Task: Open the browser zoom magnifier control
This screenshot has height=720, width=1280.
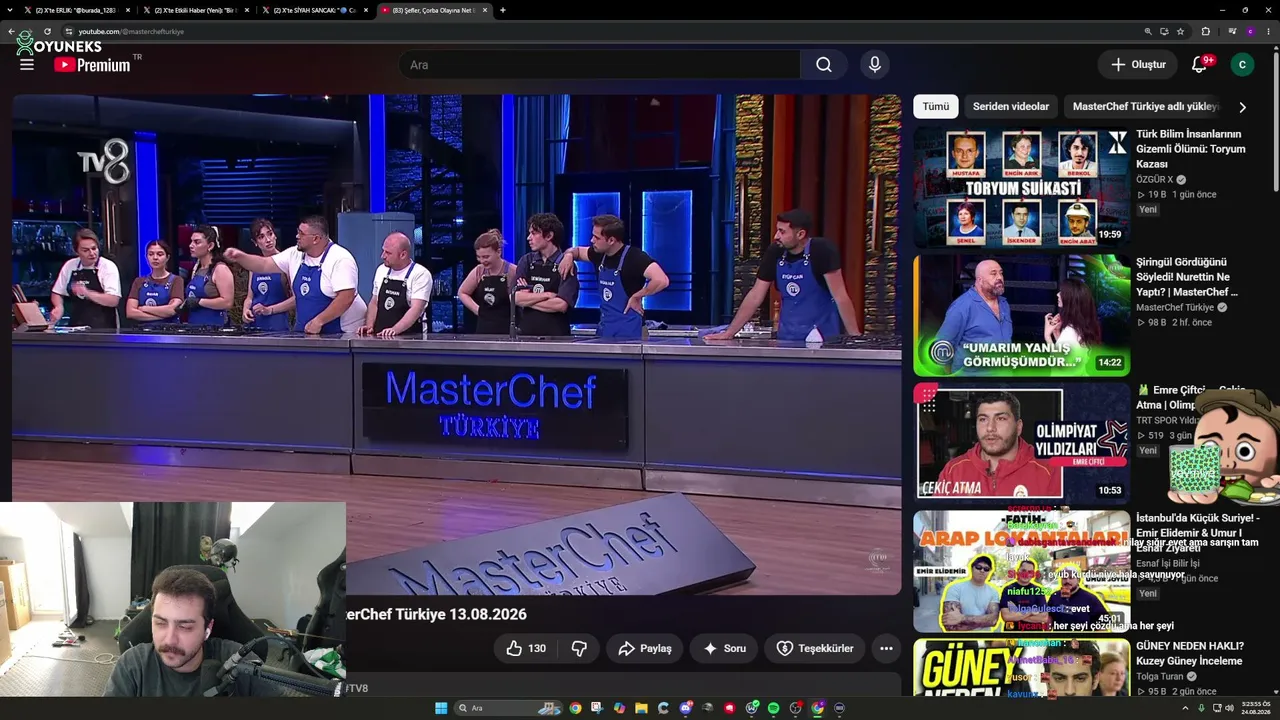Action: click(x=1148, y=31)
